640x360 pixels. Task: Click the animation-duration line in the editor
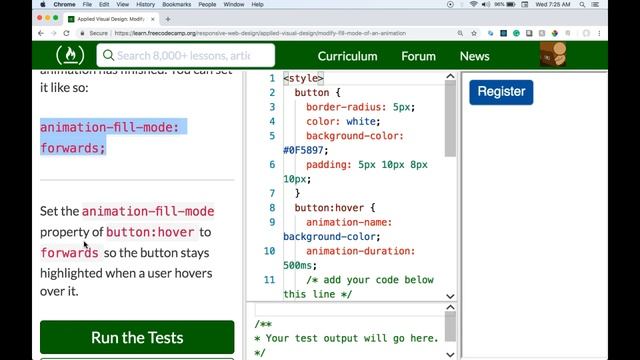click(360, 251)
